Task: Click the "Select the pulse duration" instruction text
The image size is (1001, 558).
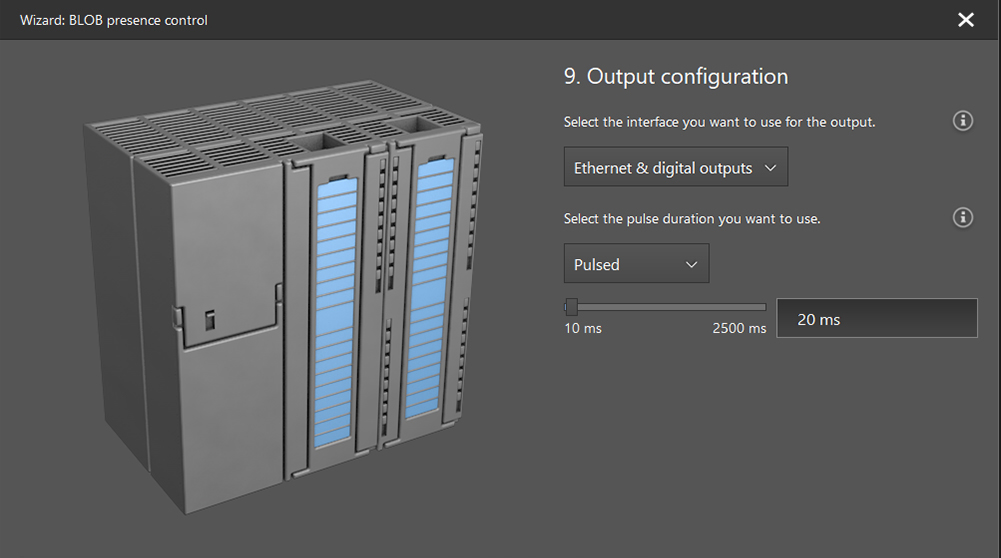Action: click(x=692, y=218)
